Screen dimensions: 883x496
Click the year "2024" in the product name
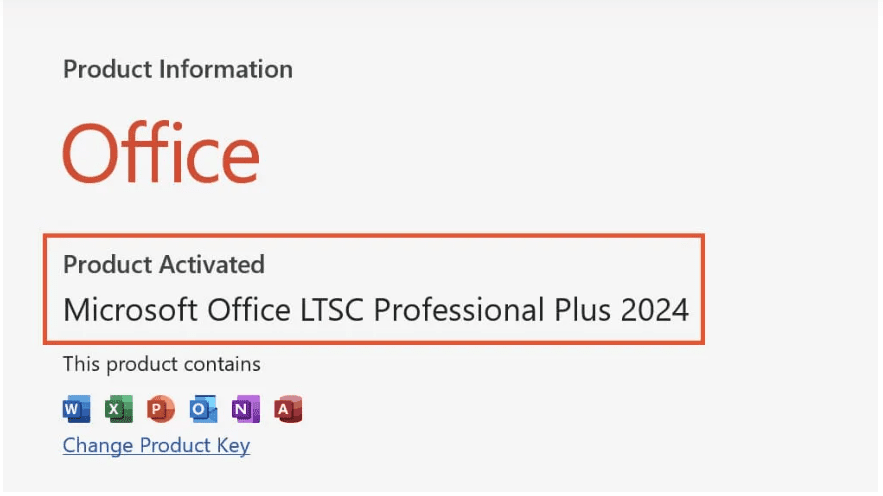coord(654,309)
